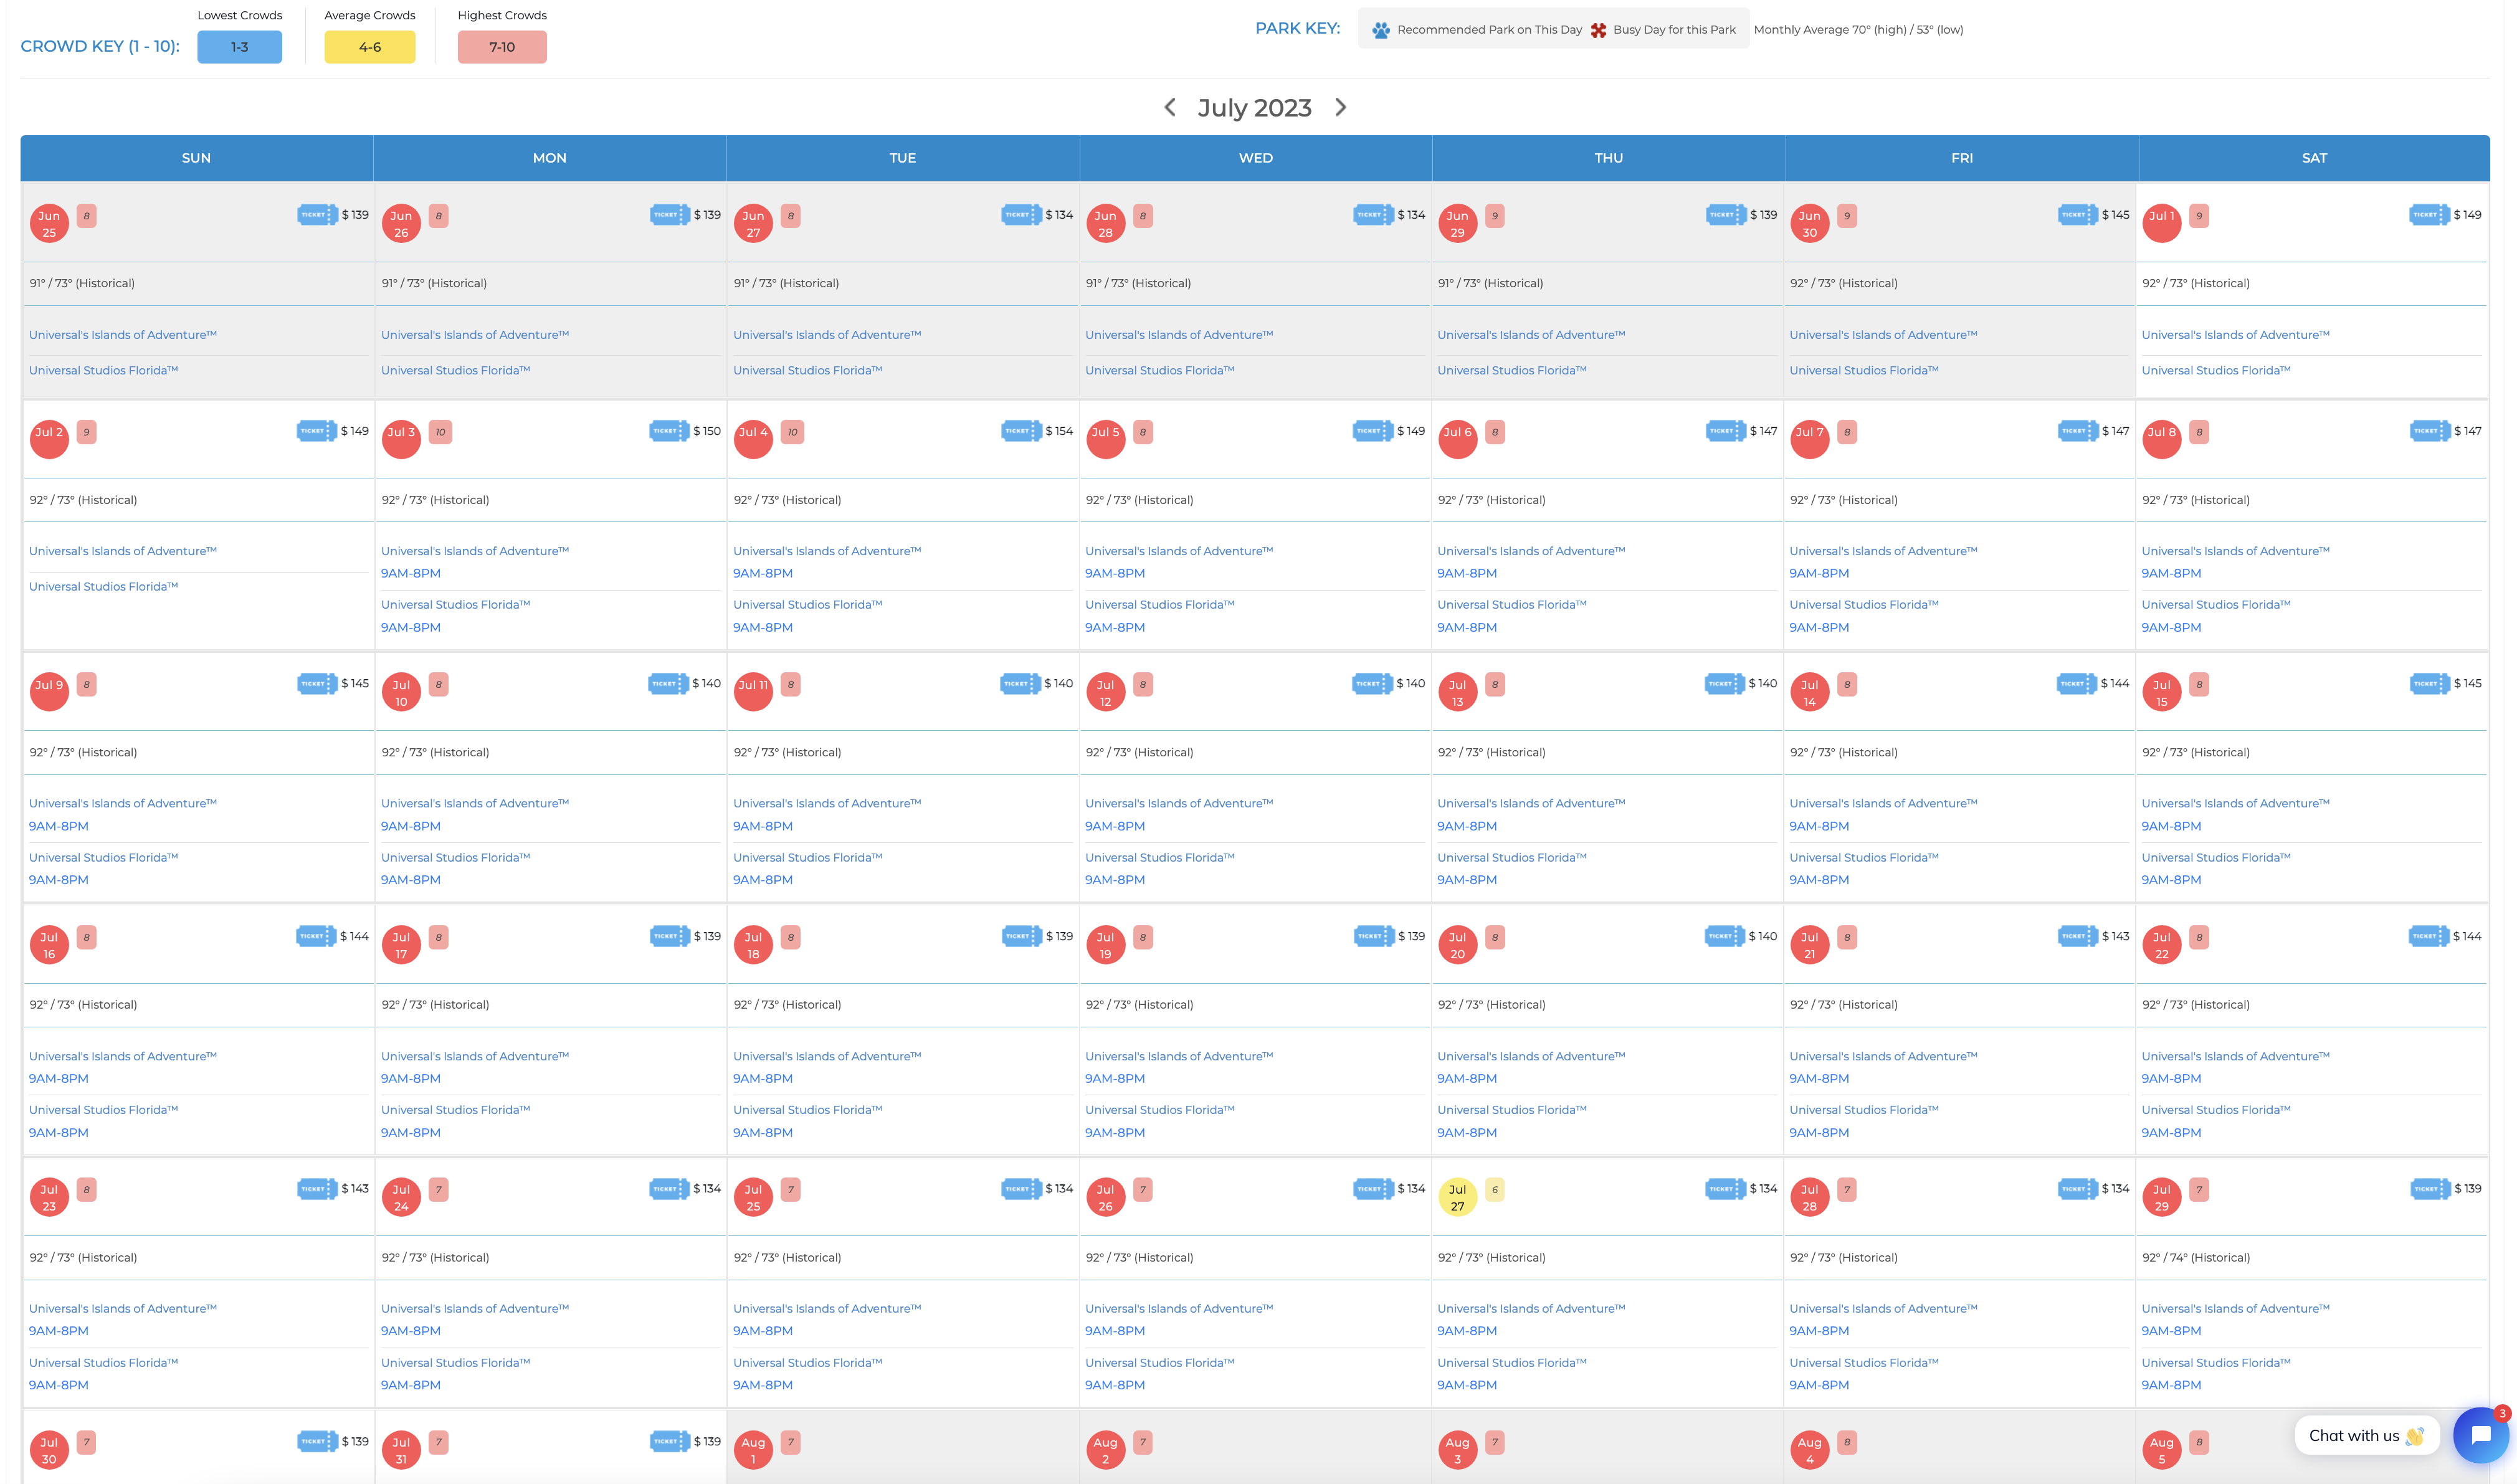
Task: Click the ticket icon for Jul 6
Action: tap(1725, 431)
